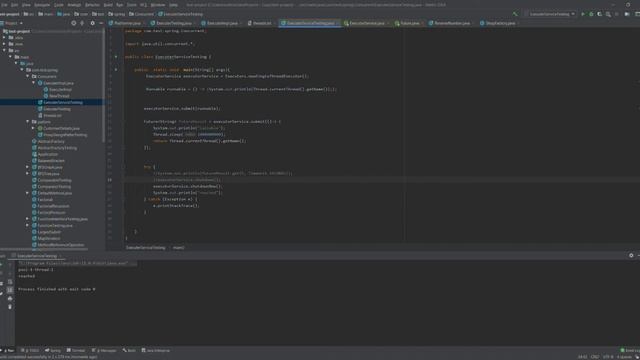Open the Build tool window button
The image size is (640, 360).
(129, 350)
